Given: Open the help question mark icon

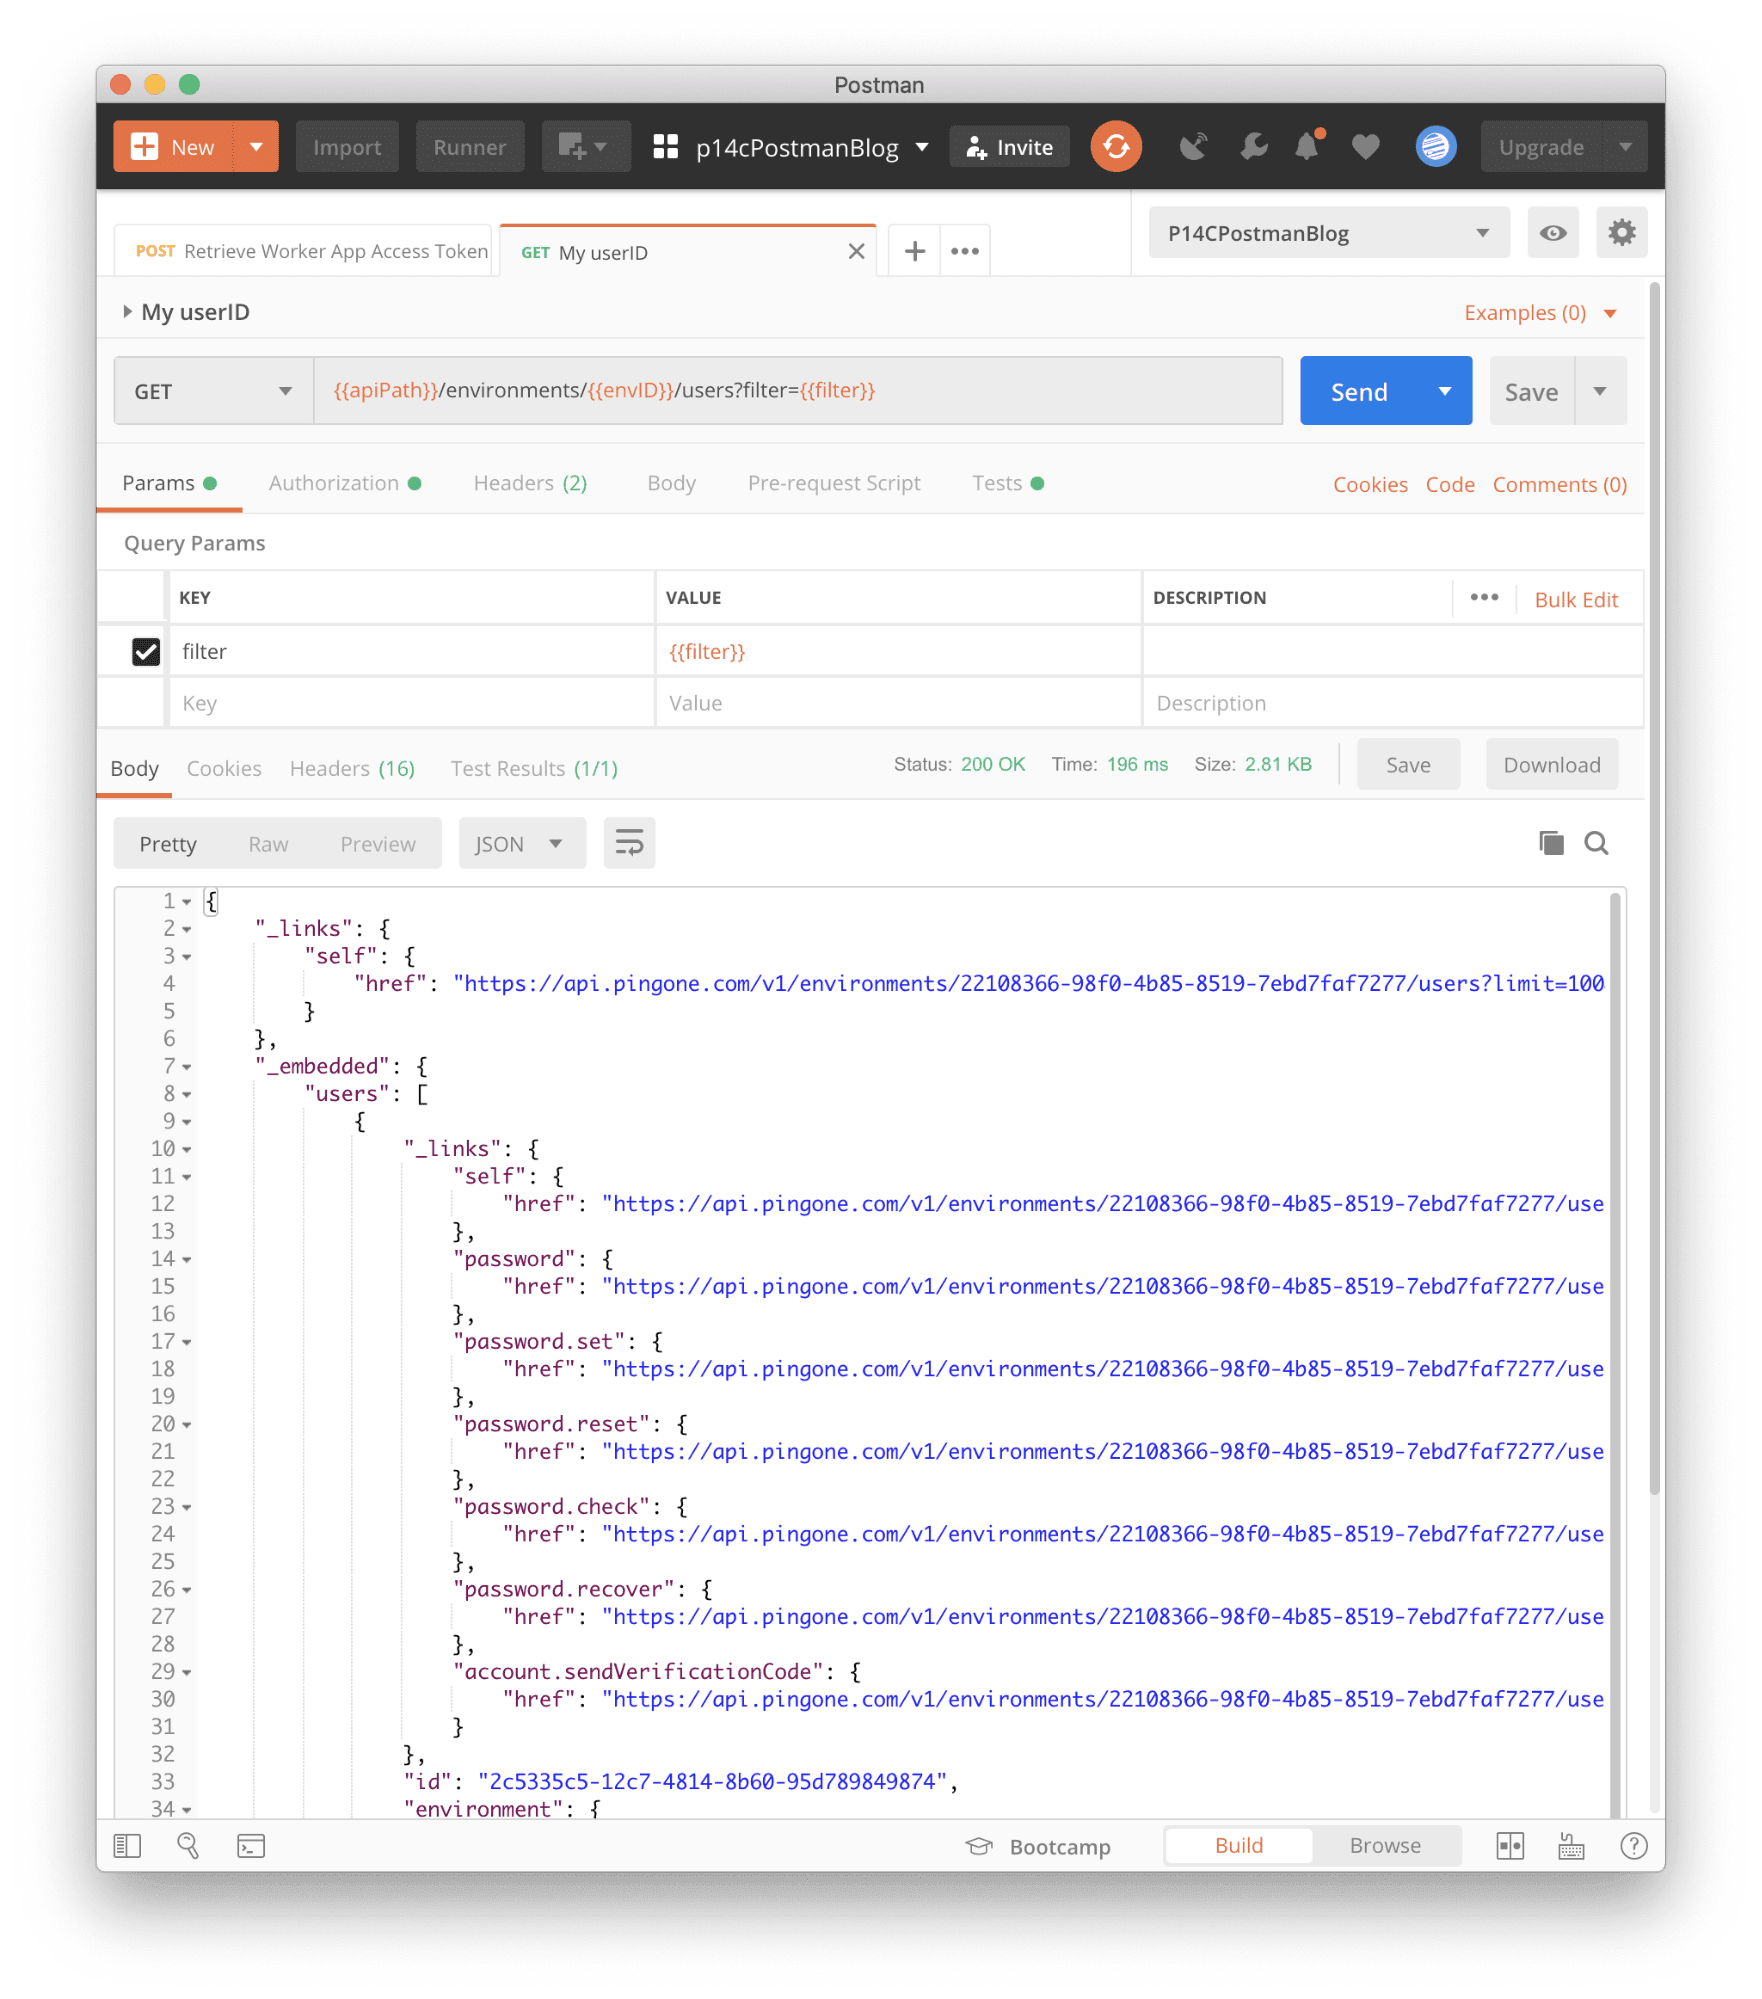Looking at the screenshot, I should tap(1633, 1845).
